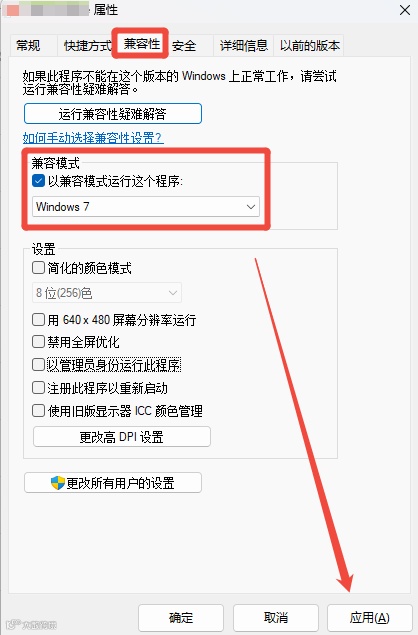418x635 pixels.
Task: Tick 注册此程序以重新启动 checkbox
Action: [x=38, y=388]
